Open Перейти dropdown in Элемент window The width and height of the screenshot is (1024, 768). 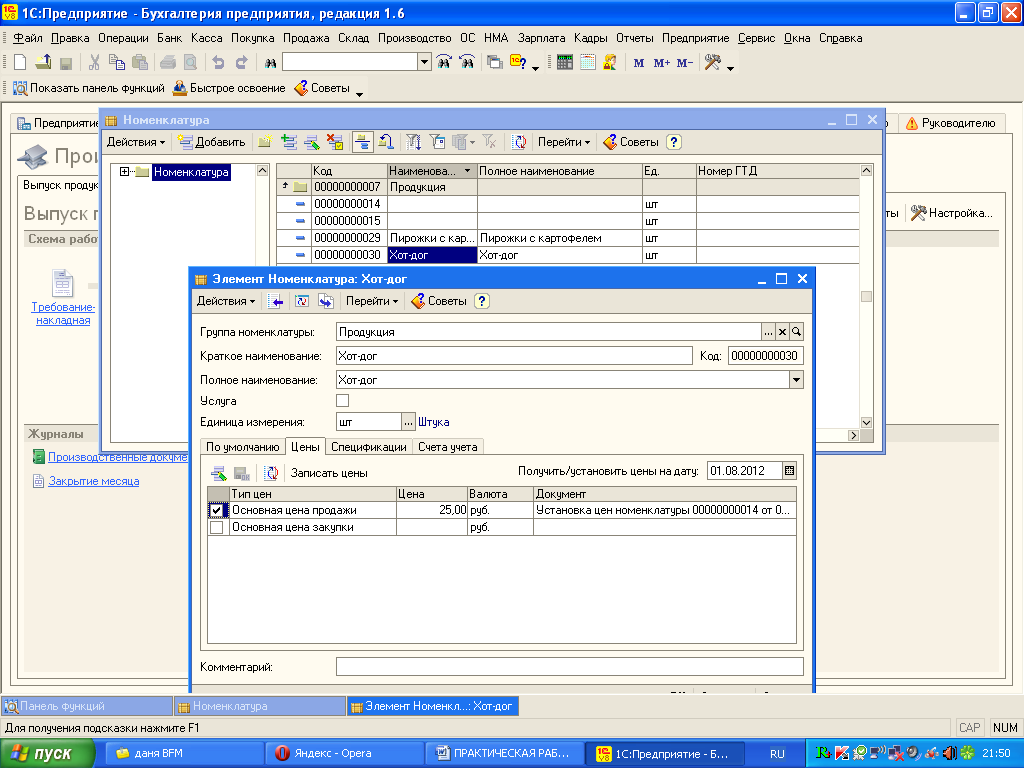tap(372, 301)
